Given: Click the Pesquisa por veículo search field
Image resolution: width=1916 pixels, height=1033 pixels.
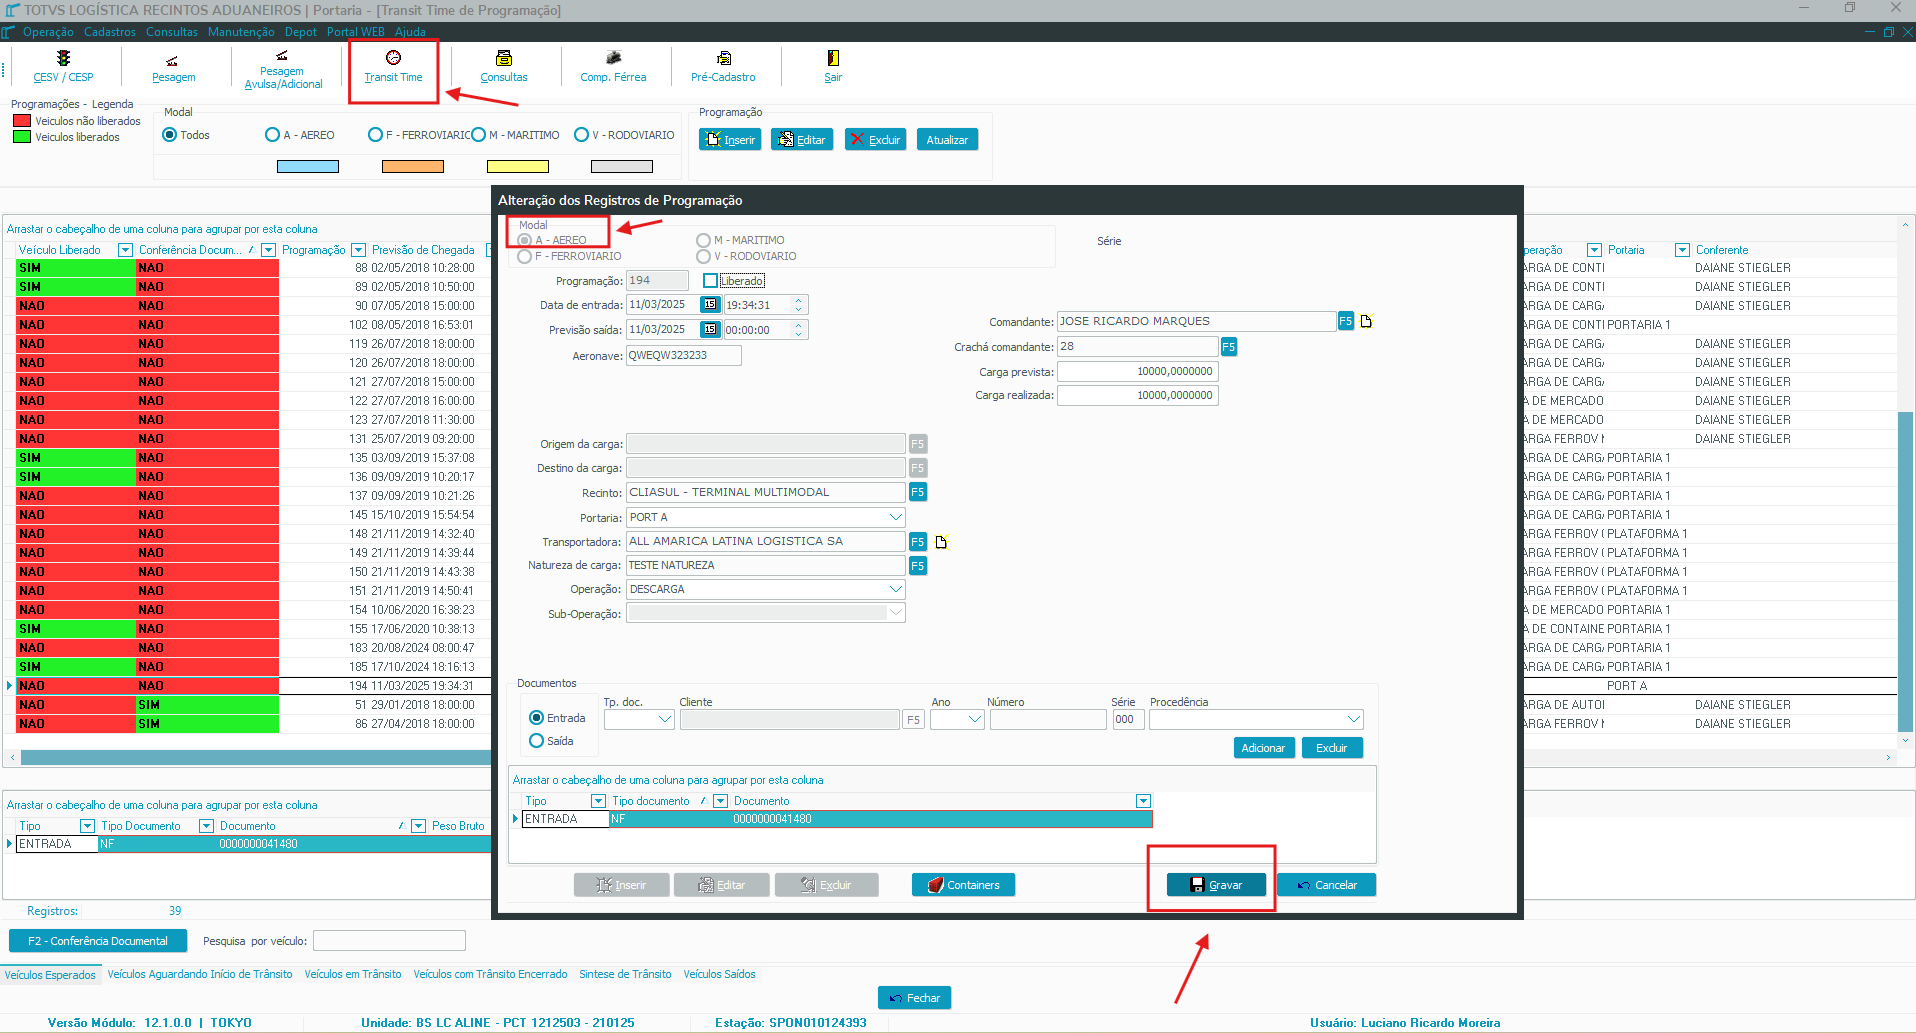Looking at the screenshot, I should coord(389,941).
